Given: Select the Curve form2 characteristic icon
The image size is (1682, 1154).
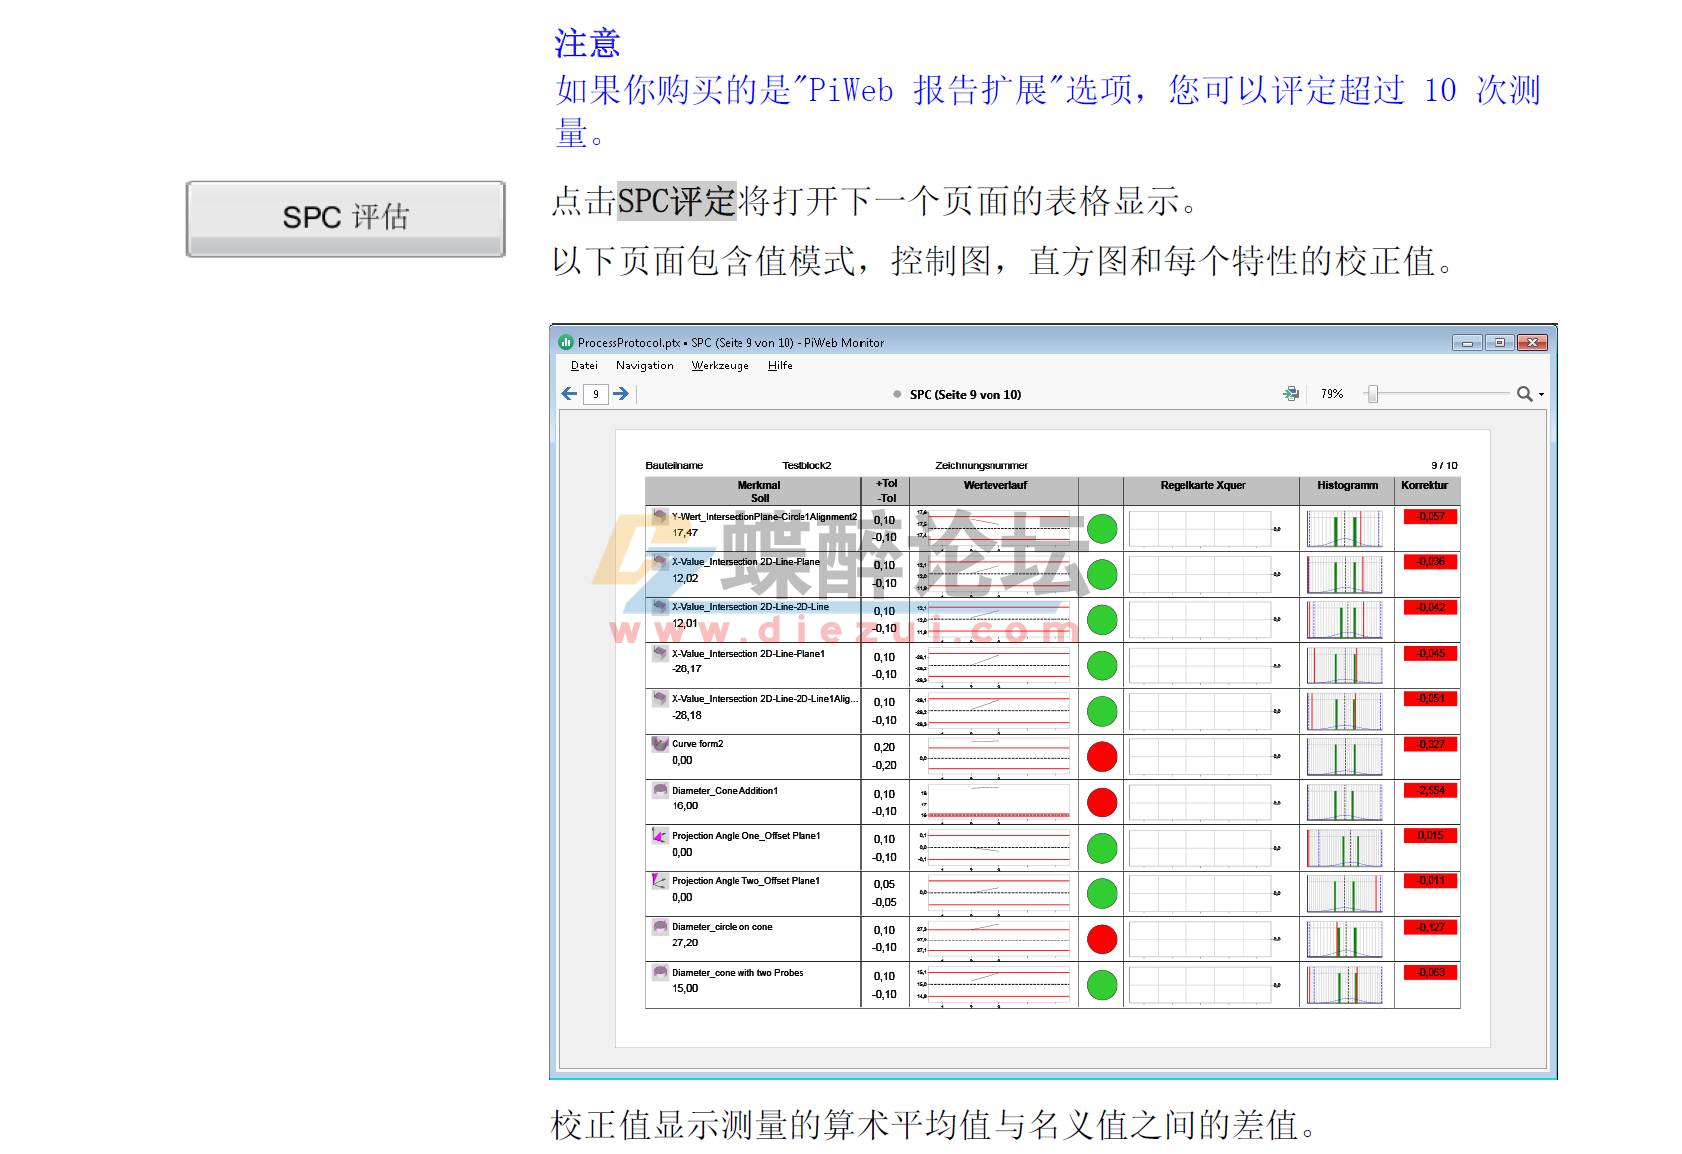Looking at the screenshot, I should click(x=659, y=744).
